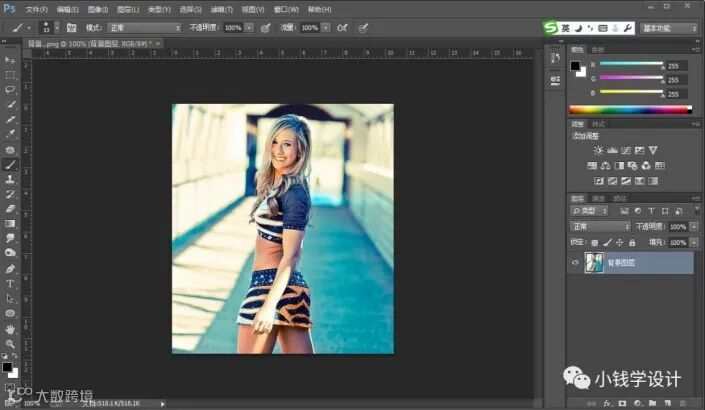Open the 文件(F) menu
This screenshot has width=705, height=410.
[36, 9]
